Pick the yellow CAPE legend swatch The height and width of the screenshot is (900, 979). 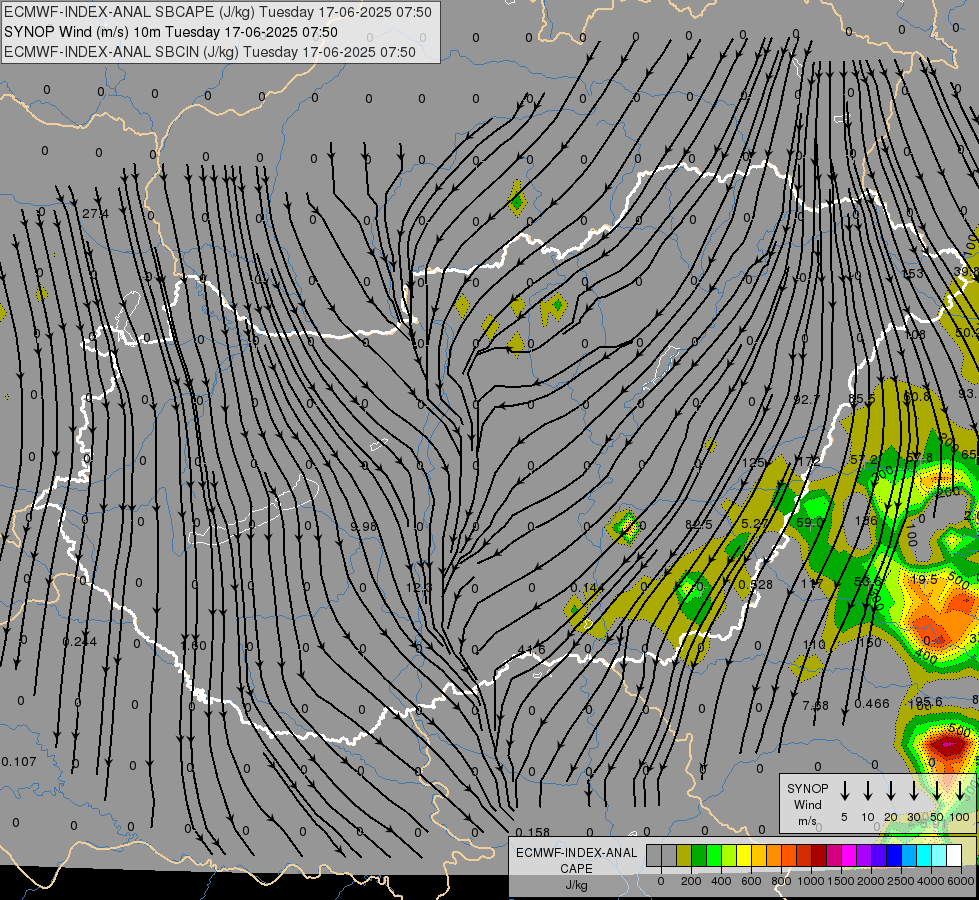tap(744, 855)
